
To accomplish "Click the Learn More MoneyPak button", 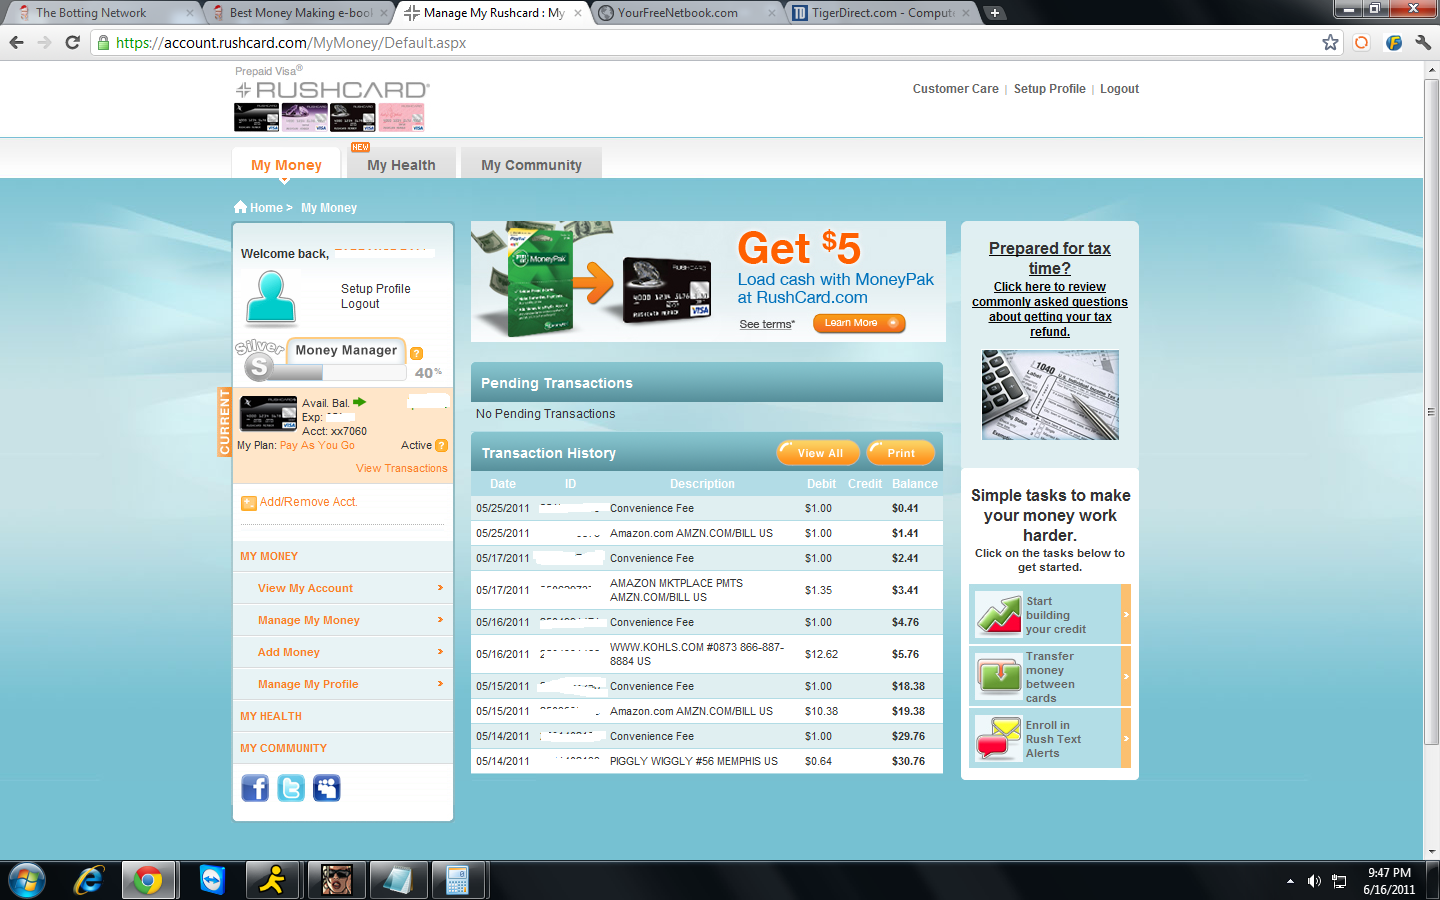I will [x=859, y=323].
